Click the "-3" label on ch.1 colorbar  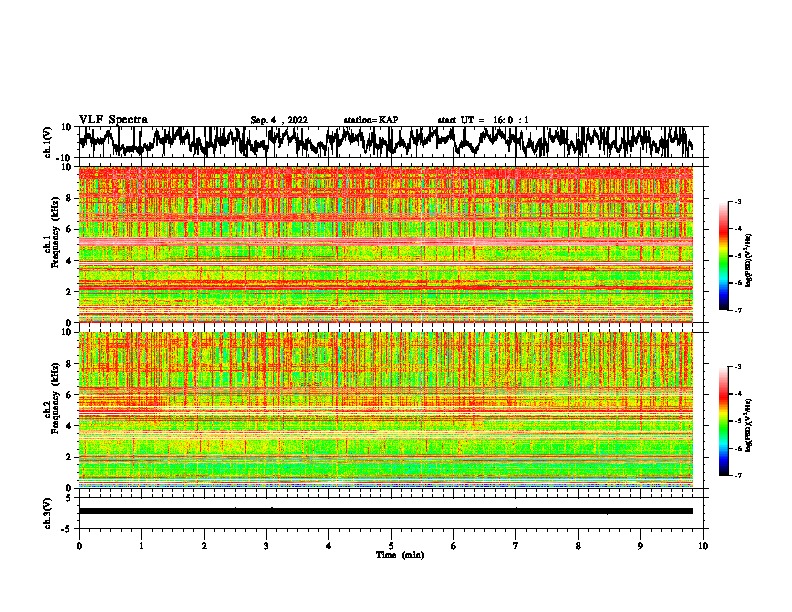tap(738, 201)
